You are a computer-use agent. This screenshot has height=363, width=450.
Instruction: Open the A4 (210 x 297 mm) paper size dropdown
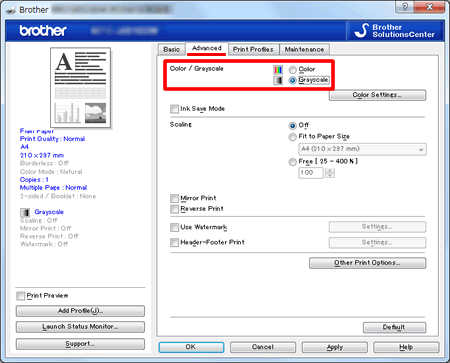coord(362,149)
